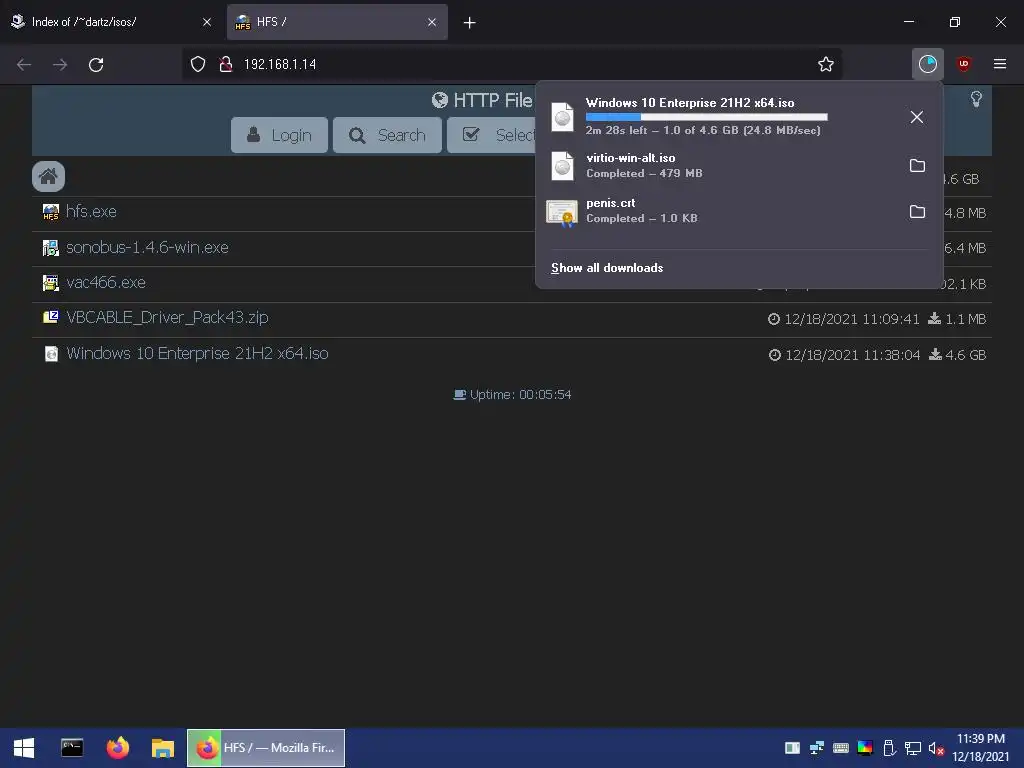This screenshot has width=1024, height=768.
Task: Cancel the Windows 10 Enterprise ISO download
Action: coord(917,117)
